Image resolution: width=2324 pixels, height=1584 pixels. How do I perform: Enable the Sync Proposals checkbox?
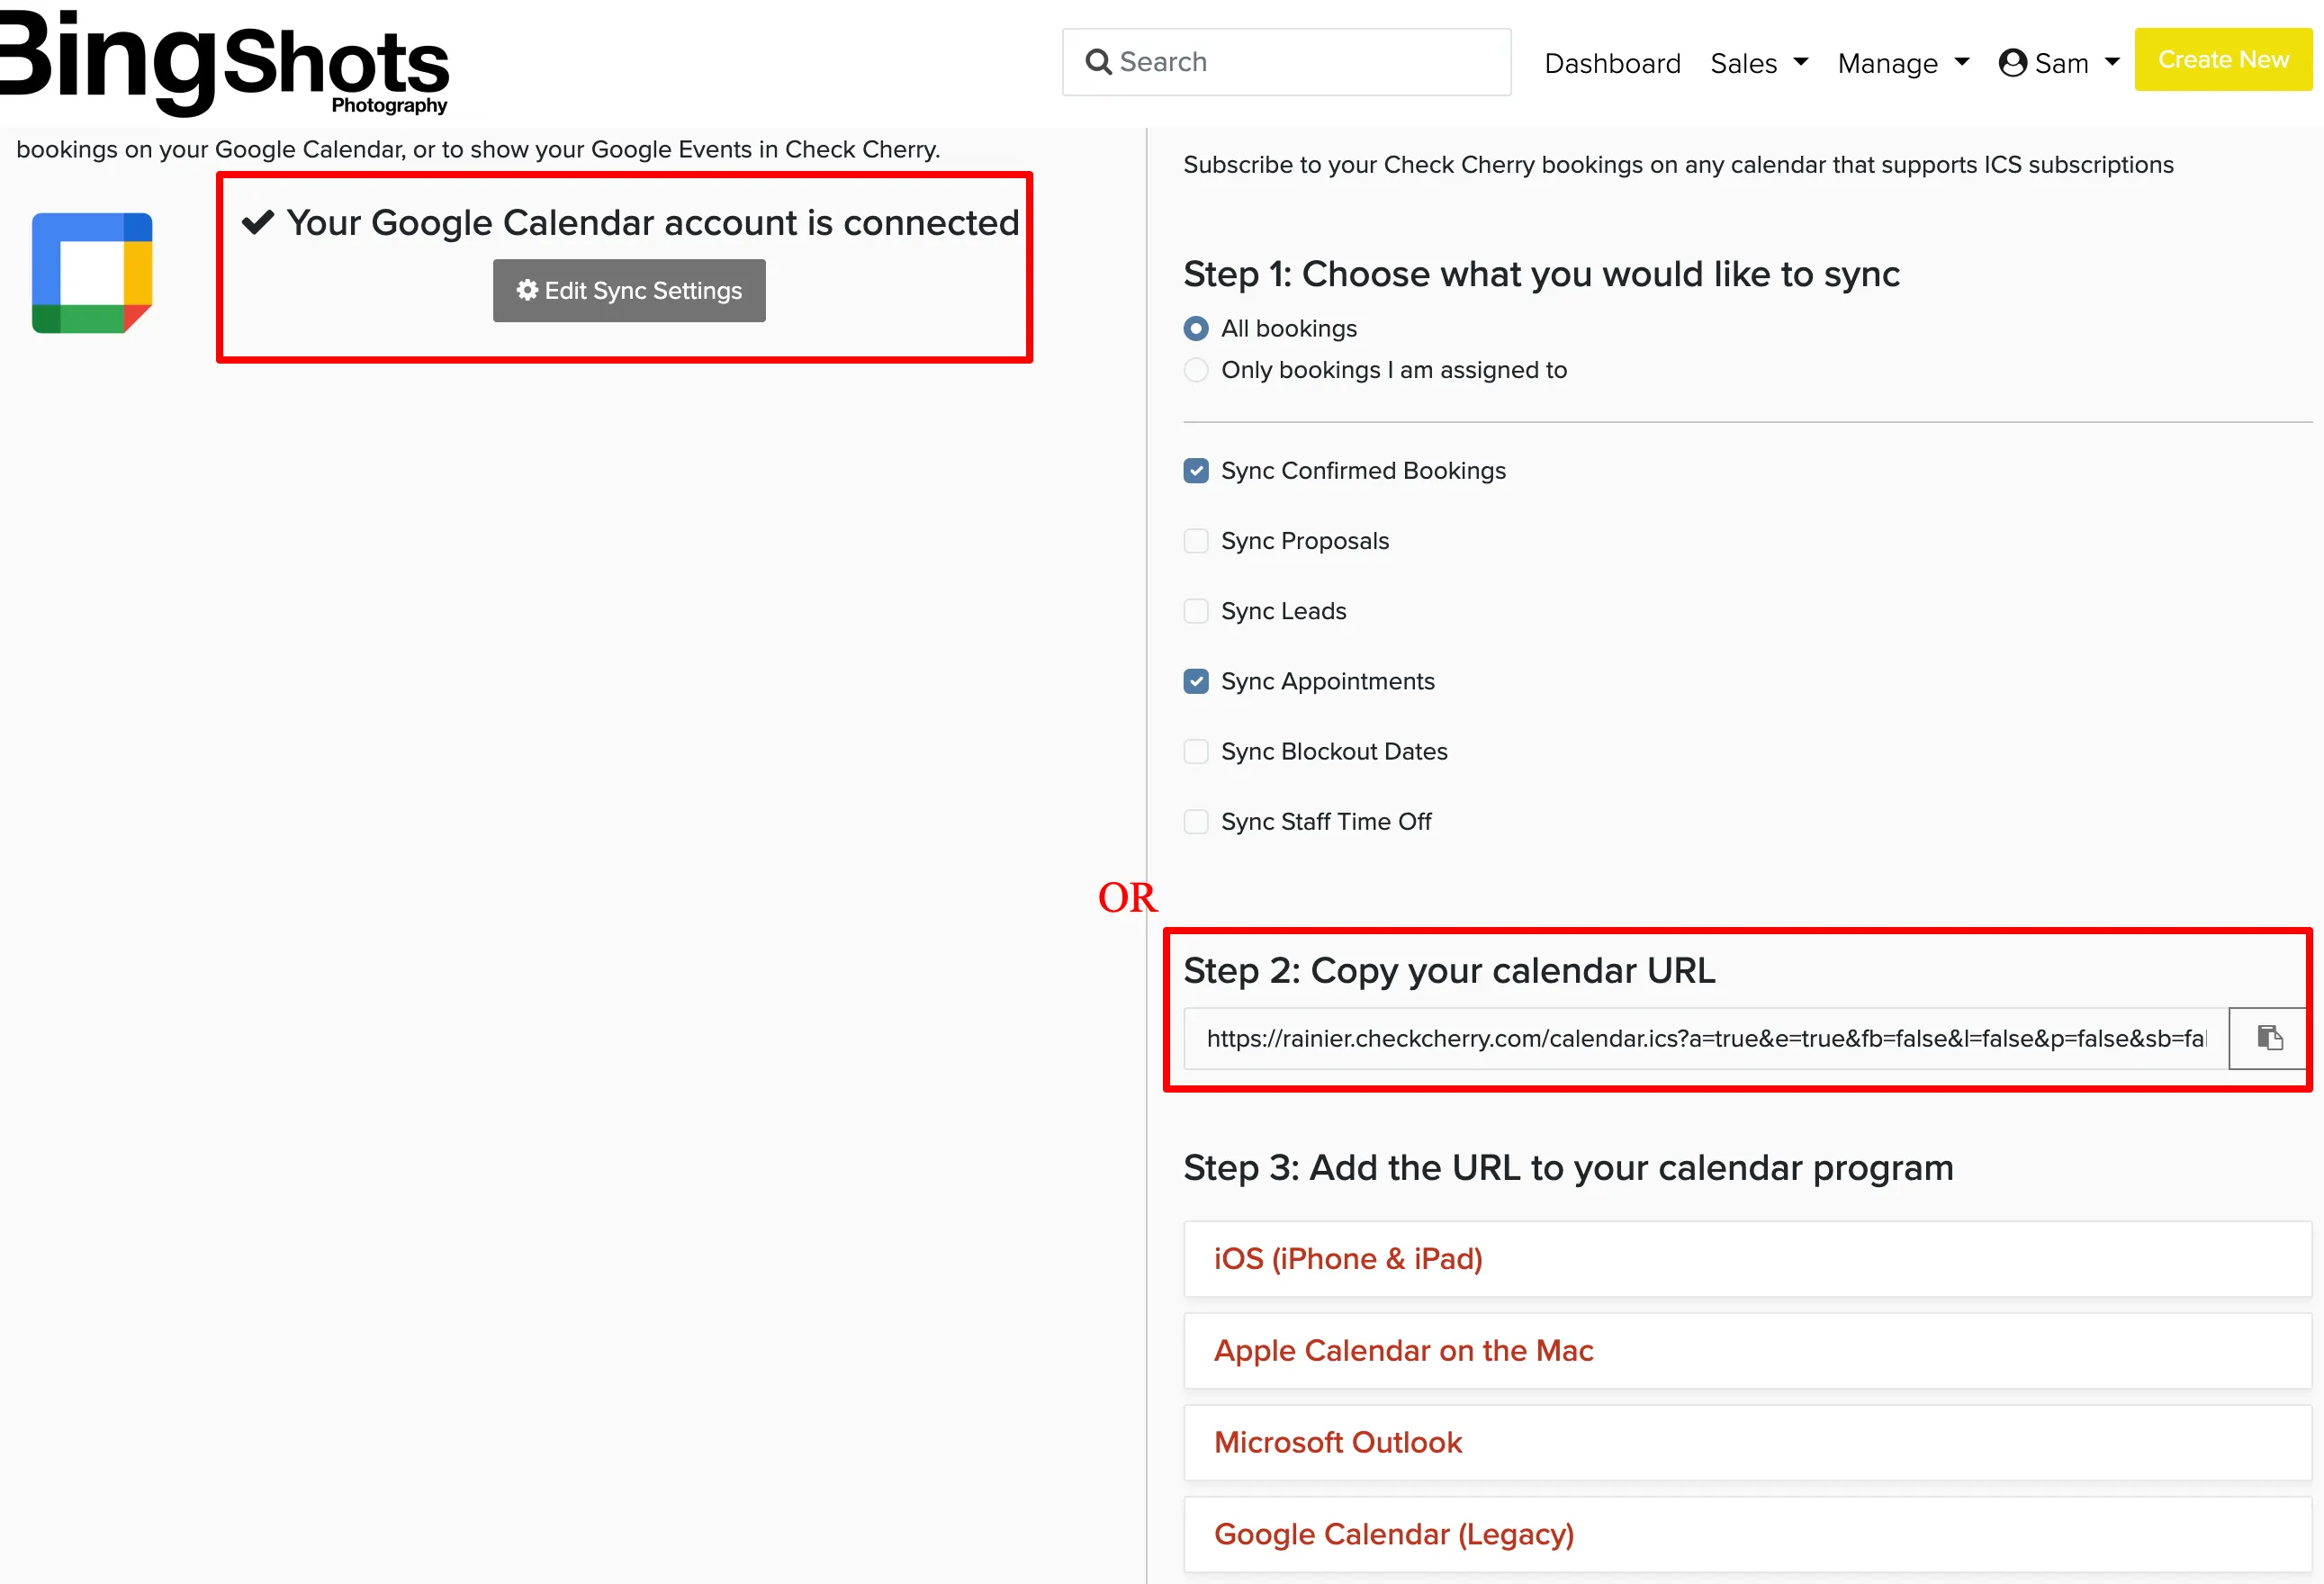coord(1196,541)
